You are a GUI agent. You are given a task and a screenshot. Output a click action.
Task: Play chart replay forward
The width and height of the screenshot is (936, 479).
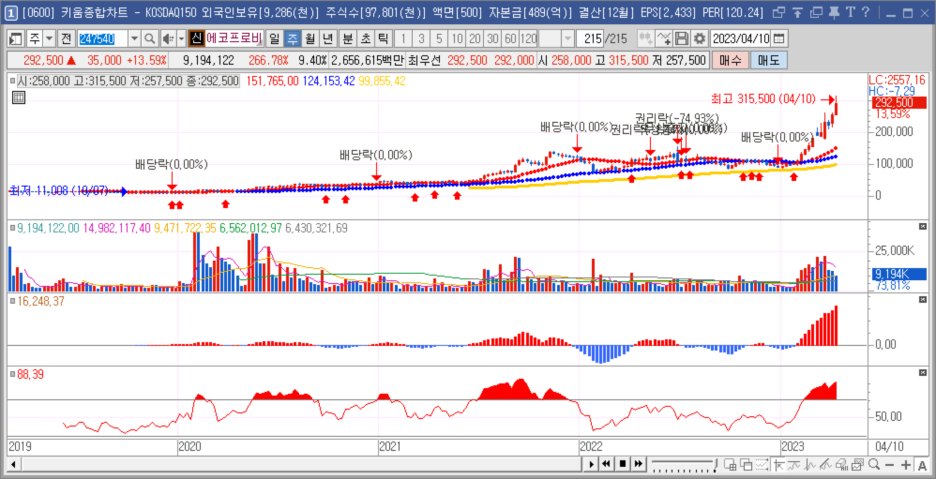pyautogui.click(x=591, y=464)
